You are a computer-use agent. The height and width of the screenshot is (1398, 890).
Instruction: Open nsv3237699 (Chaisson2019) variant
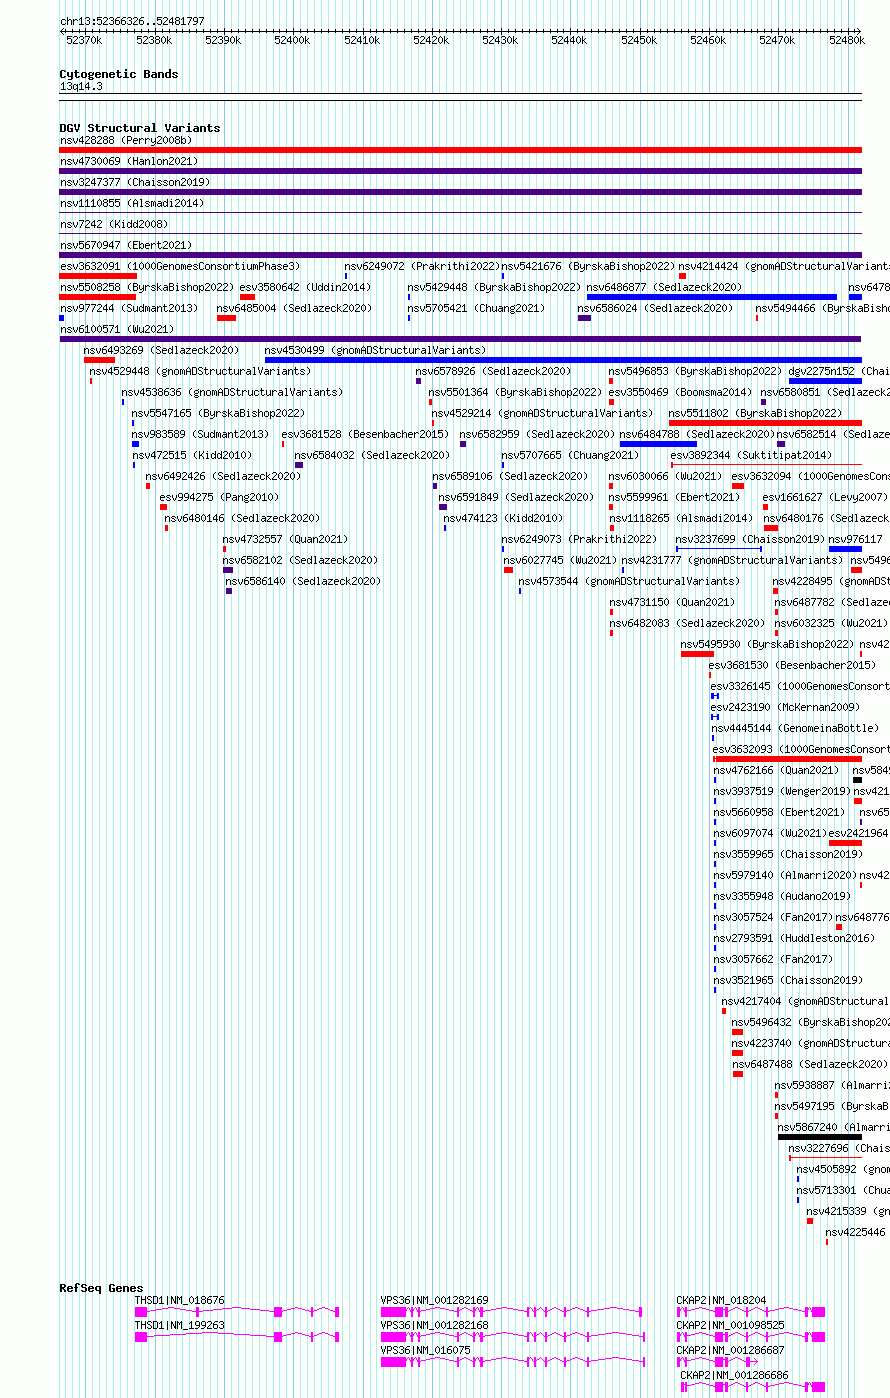751,539
